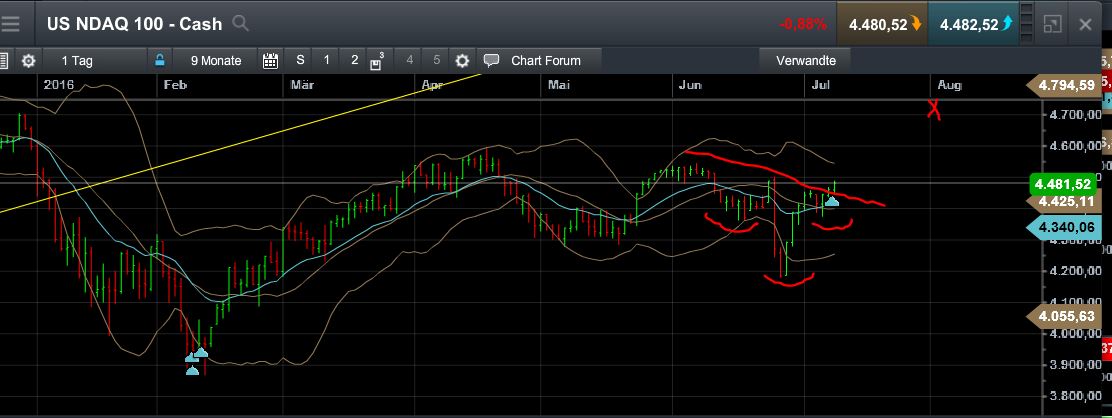Detach chart with the pop-out window icon
Image resolution: width=1112 pixels, height=418 pixels.
[x=1052, y=24]
